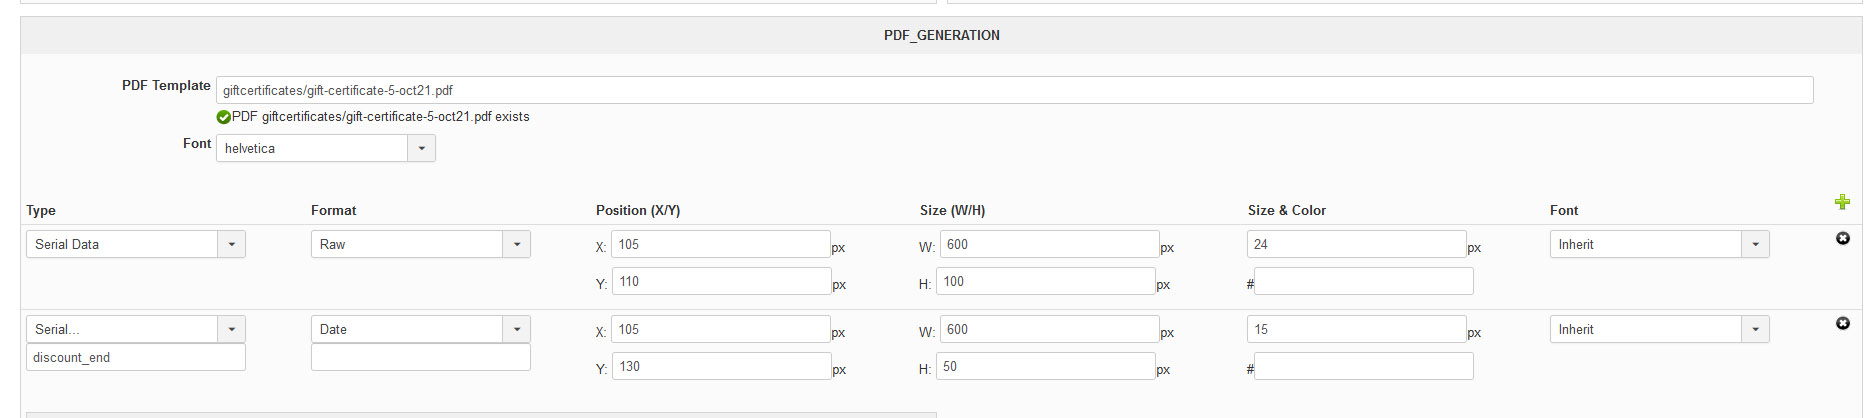
Task: Delete the second row with discount_end
Action: click(1843, 323)
